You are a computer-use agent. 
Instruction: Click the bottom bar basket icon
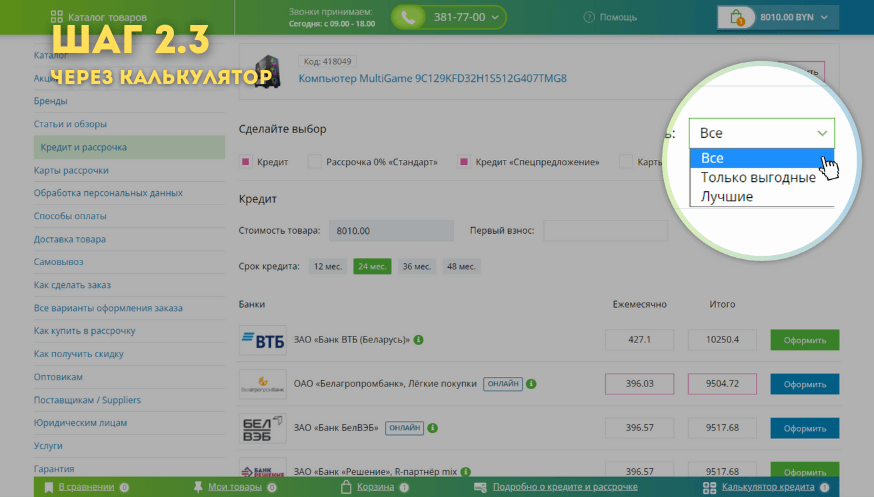(x=346, y=487)
